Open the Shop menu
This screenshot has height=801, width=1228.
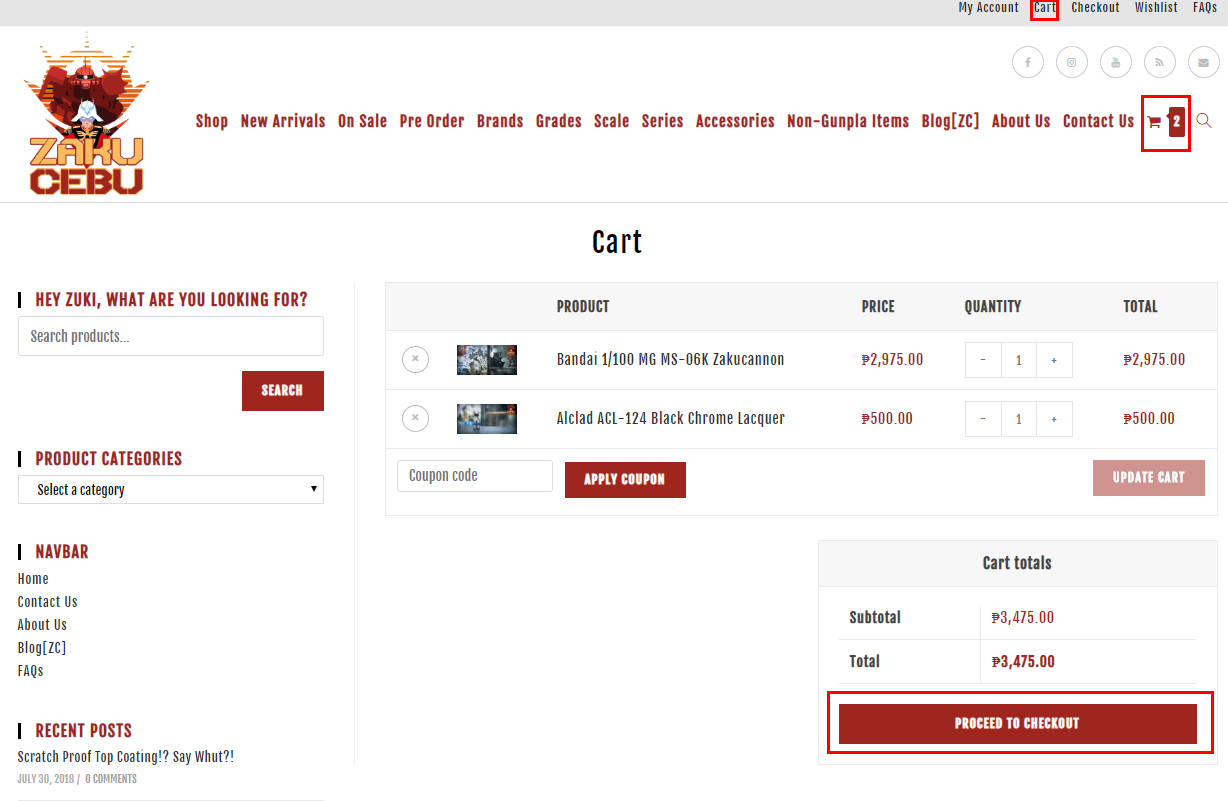[212, 121]
